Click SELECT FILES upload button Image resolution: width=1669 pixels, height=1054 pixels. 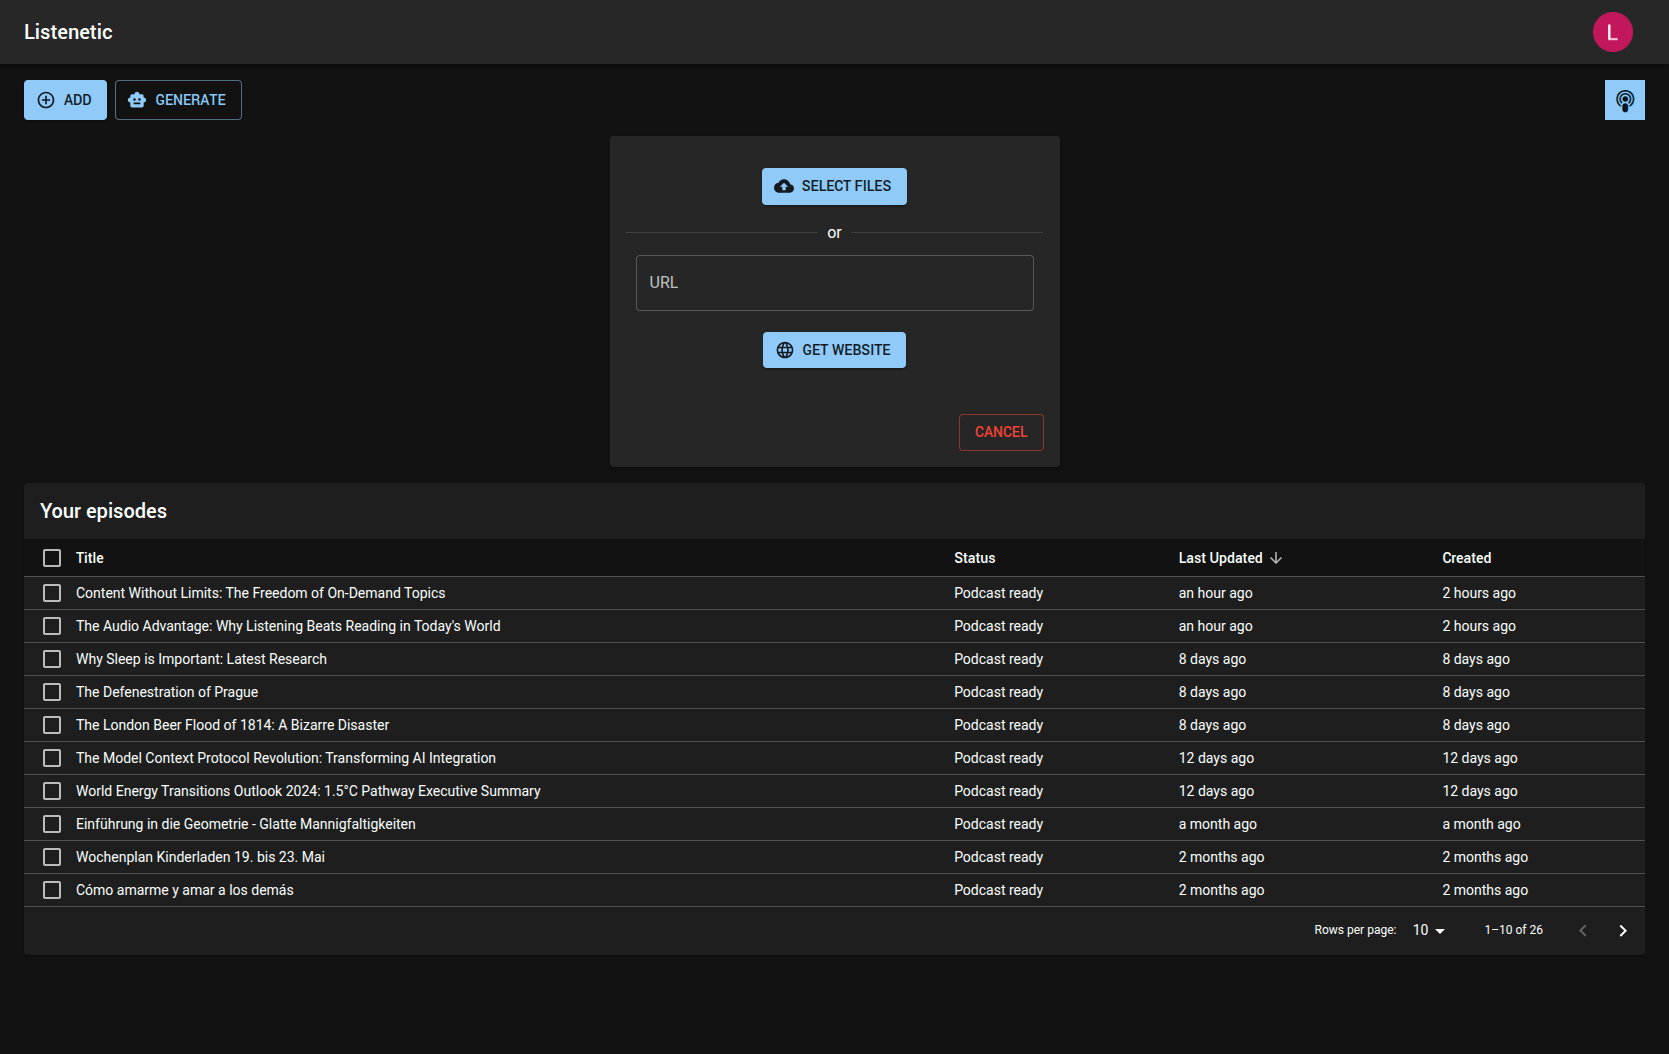[x=834, y=186]
